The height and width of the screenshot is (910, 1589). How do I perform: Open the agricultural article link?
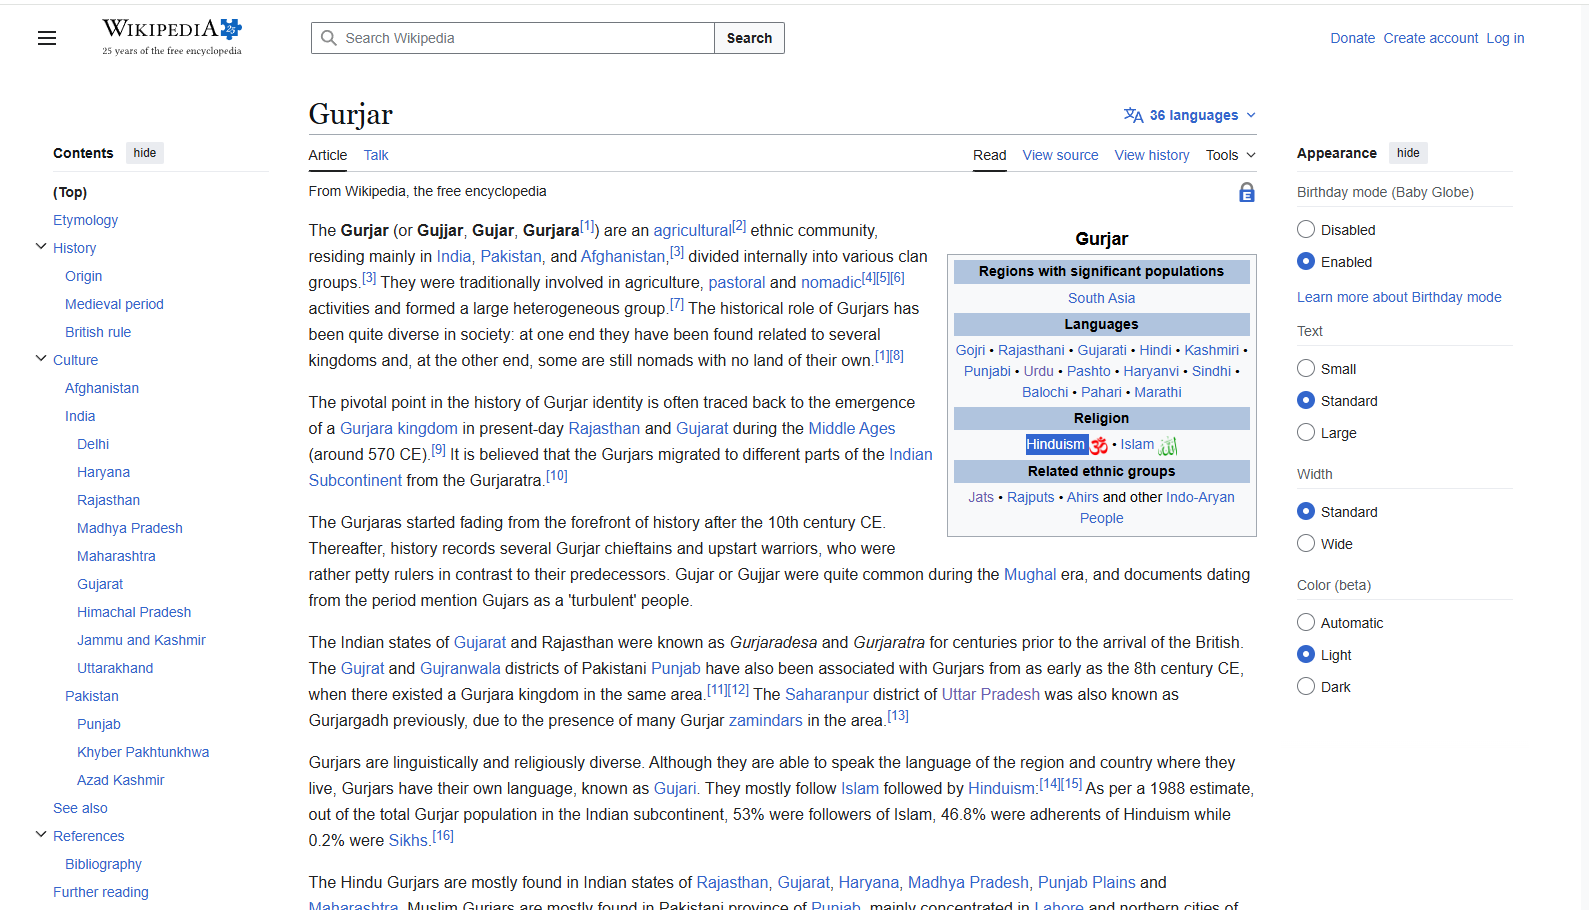click(x=692, y=230)
